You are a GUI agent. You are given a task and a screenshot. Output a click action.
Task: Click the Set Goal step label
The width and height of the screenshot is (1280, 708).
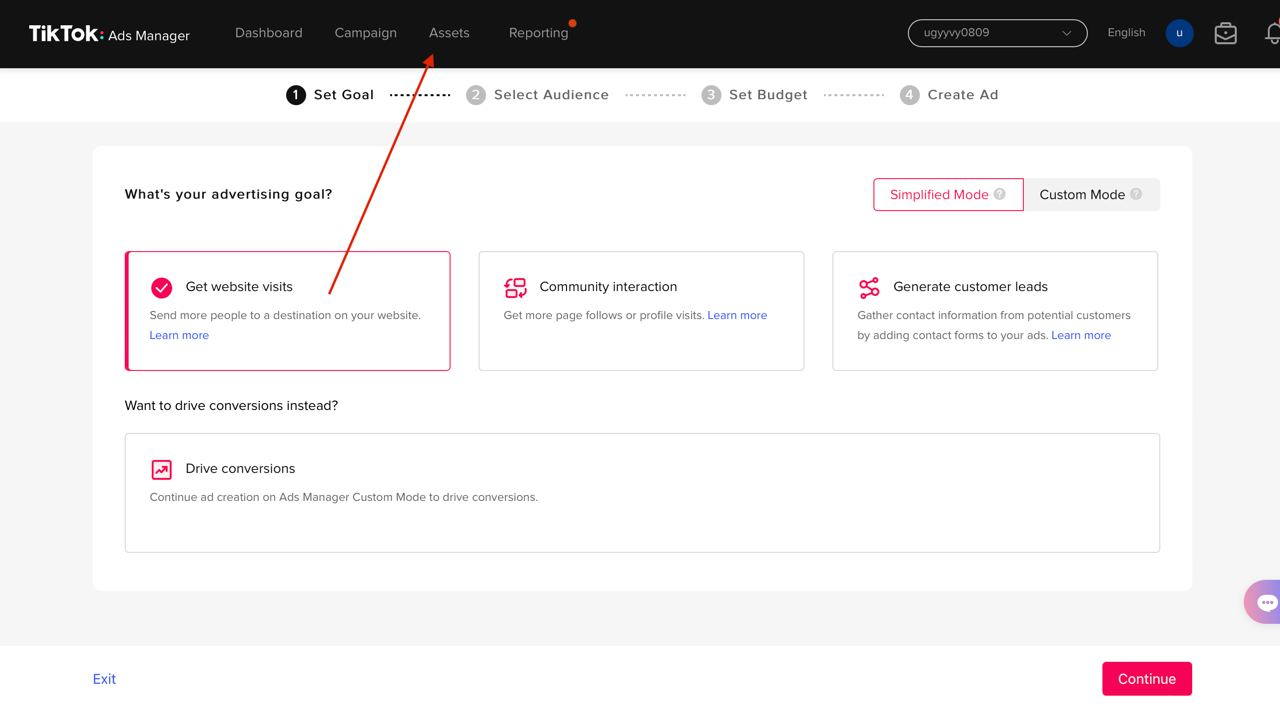click(x=344, y=95)
